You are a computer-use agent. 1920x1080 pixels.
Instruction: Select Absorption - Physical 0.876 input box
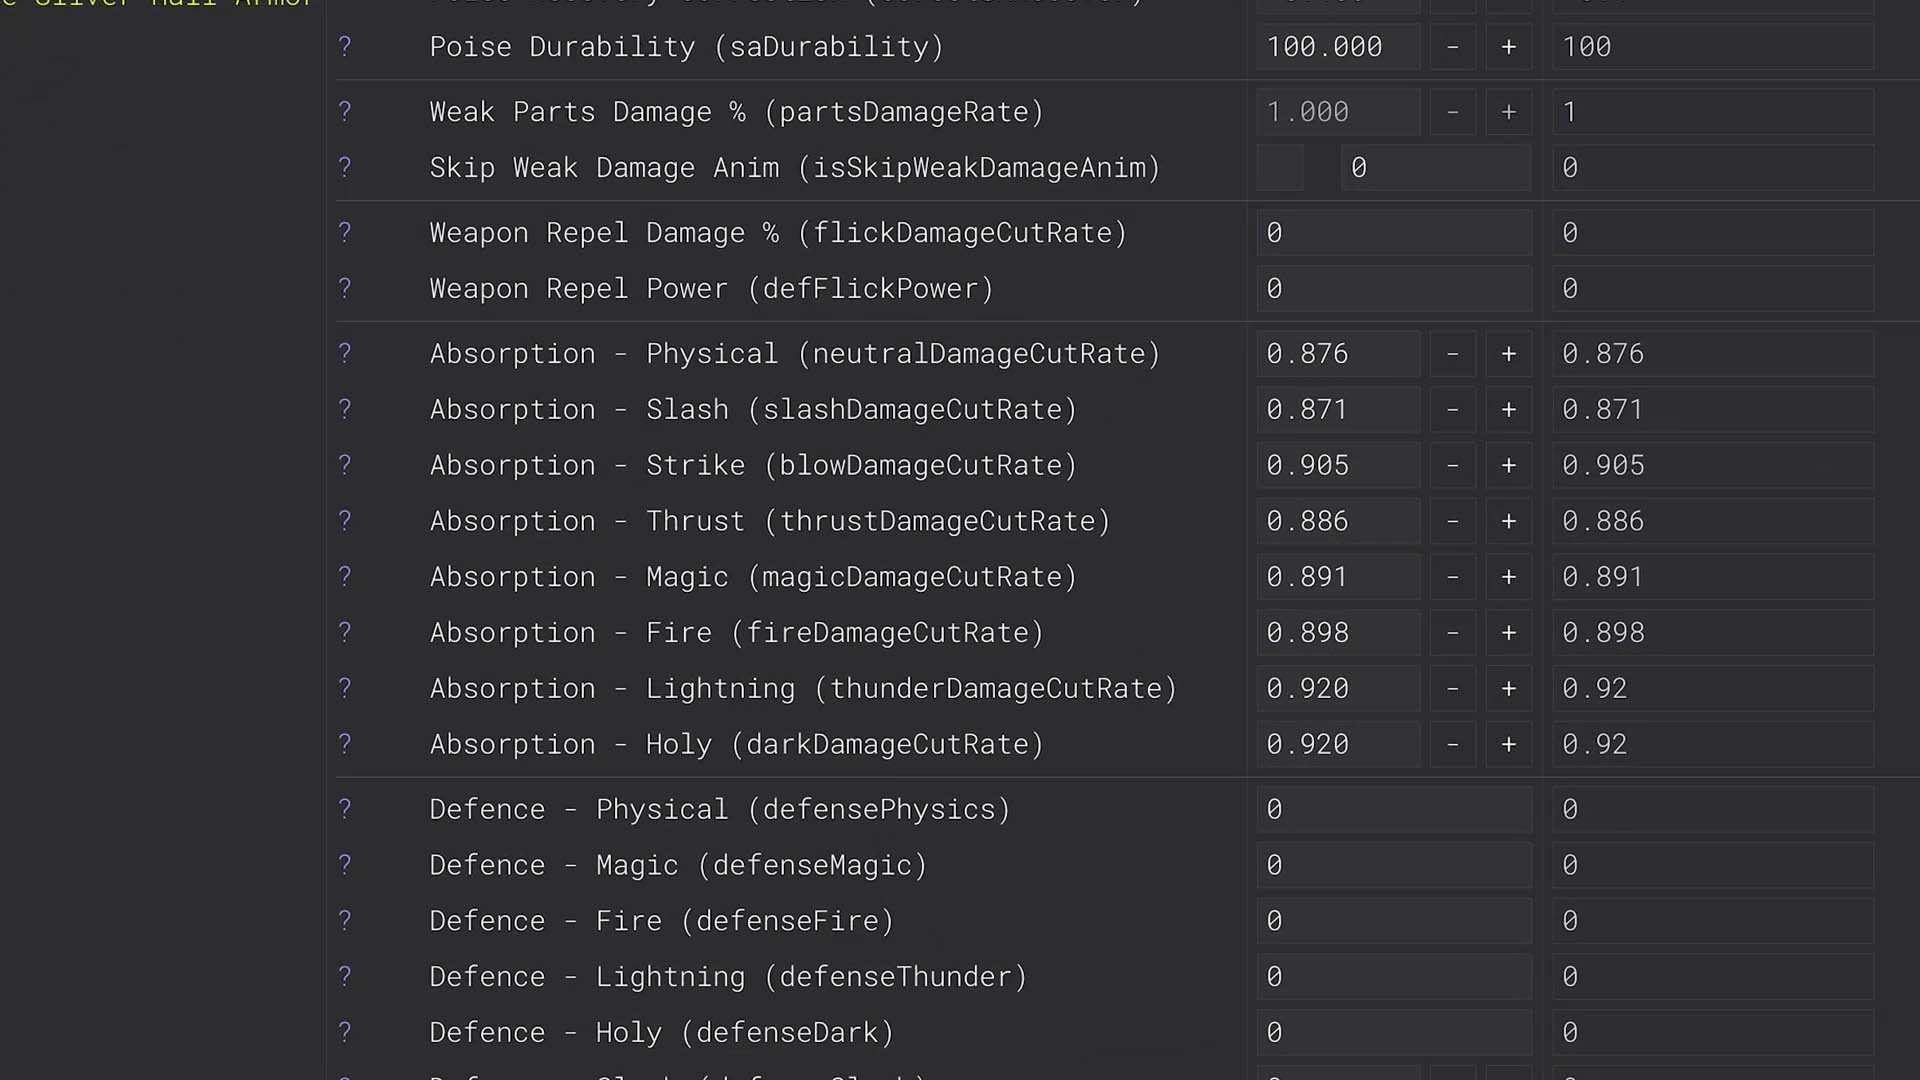(1337, 354)
